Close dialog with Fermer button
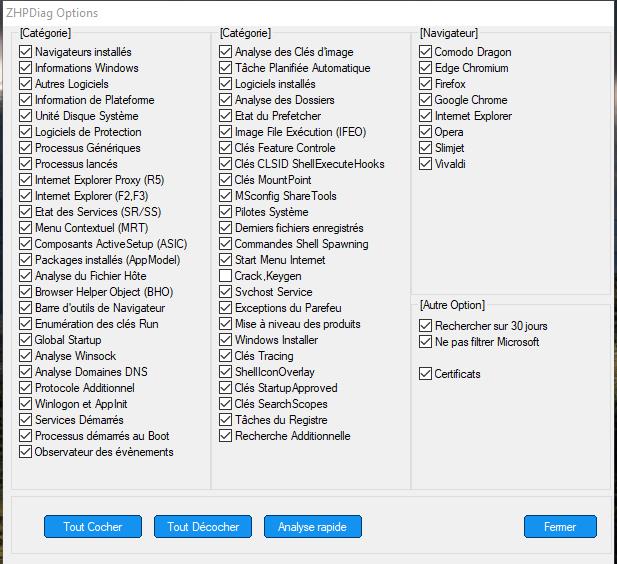617x564 pixels. [560, 527]
